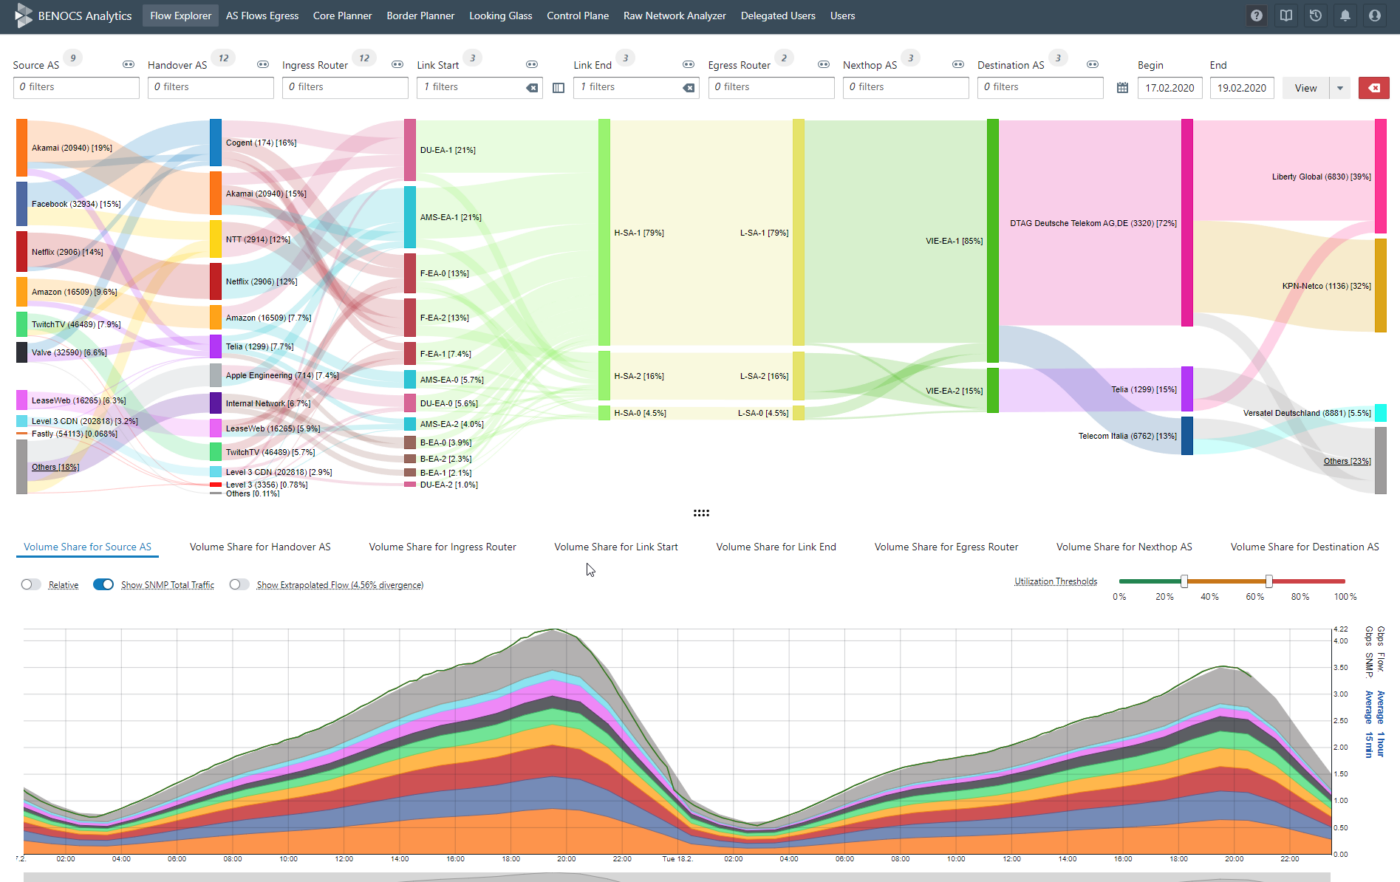The height and width of the screenshot is (882, 1400).
Task: Open the user account icon
Action: click(1374, 15)
